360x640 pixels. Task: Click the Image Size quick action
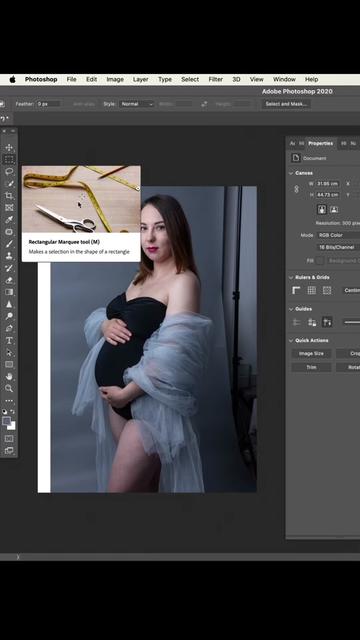coord(311,353)
